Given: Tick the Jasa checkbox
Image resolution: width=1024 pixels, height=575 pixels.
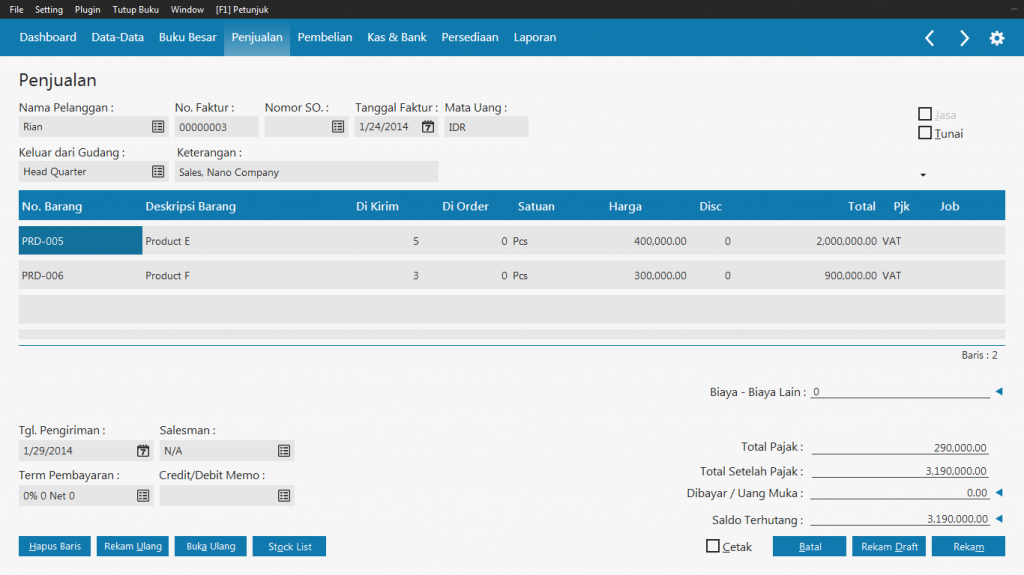Looking at the screenshot, I should 925,114.
